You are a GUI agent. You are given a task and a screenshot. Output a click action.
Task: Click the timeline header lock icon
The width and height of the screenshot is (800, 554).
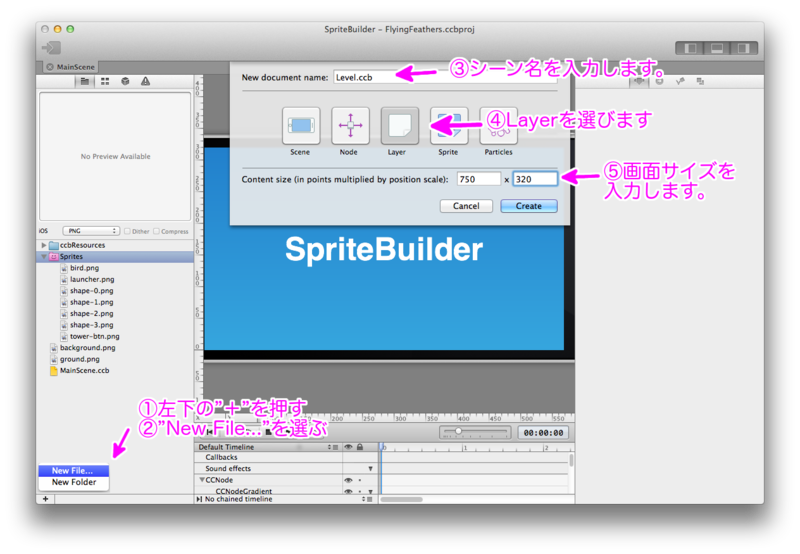pos(360,447)
